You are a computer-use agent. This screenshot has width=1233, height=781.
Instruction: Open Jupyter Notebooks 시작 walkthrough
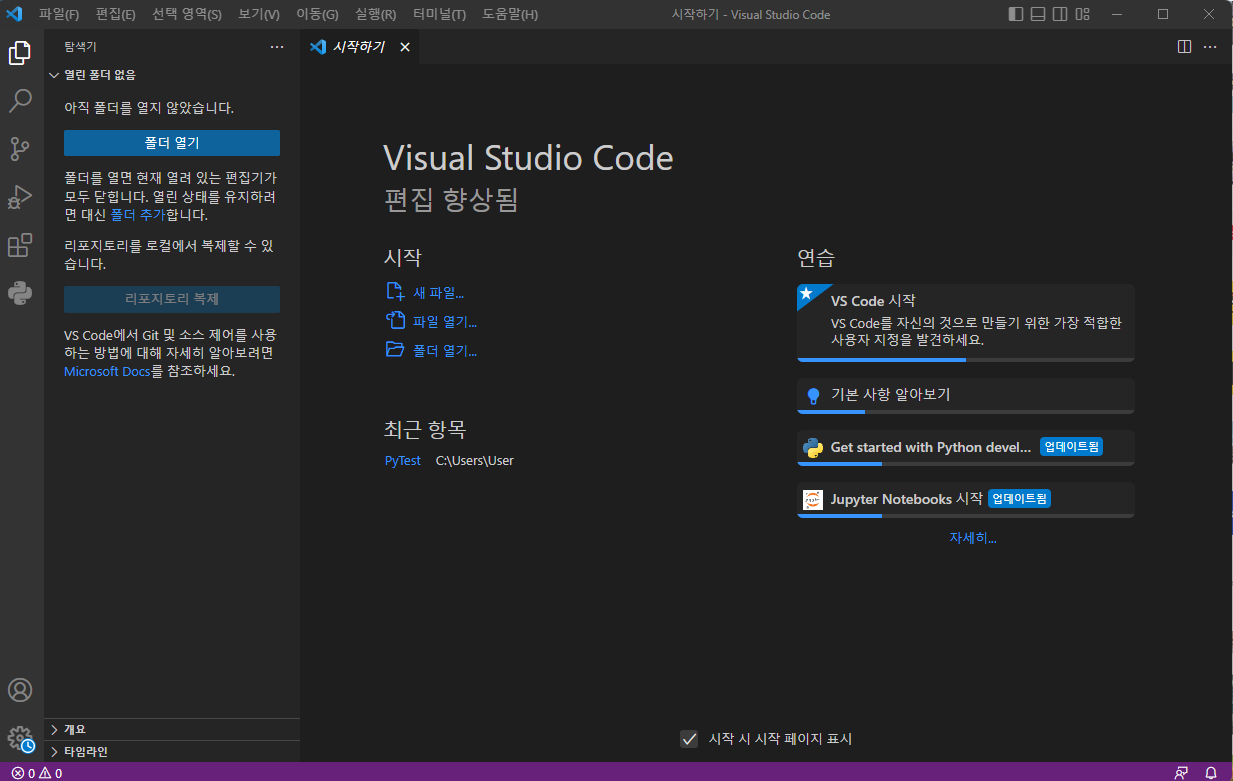coord(966,499)
